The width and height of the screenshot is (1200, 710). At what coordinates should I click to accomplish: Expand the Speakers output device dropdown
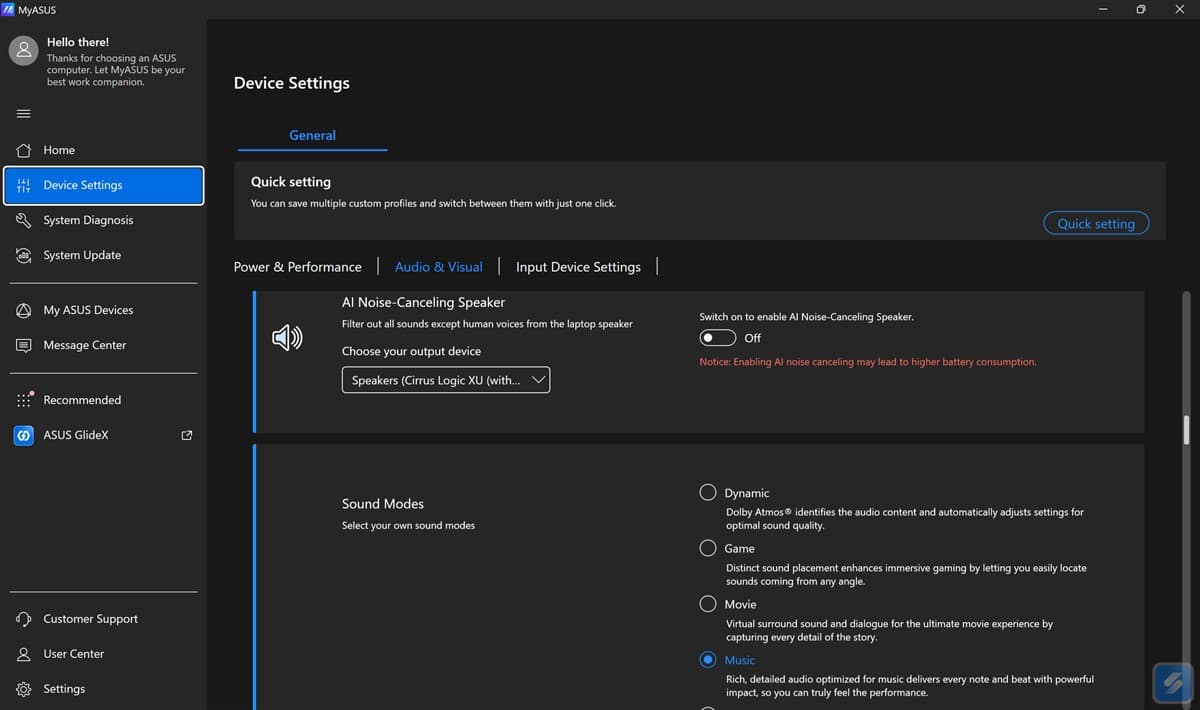pos(446,380)
